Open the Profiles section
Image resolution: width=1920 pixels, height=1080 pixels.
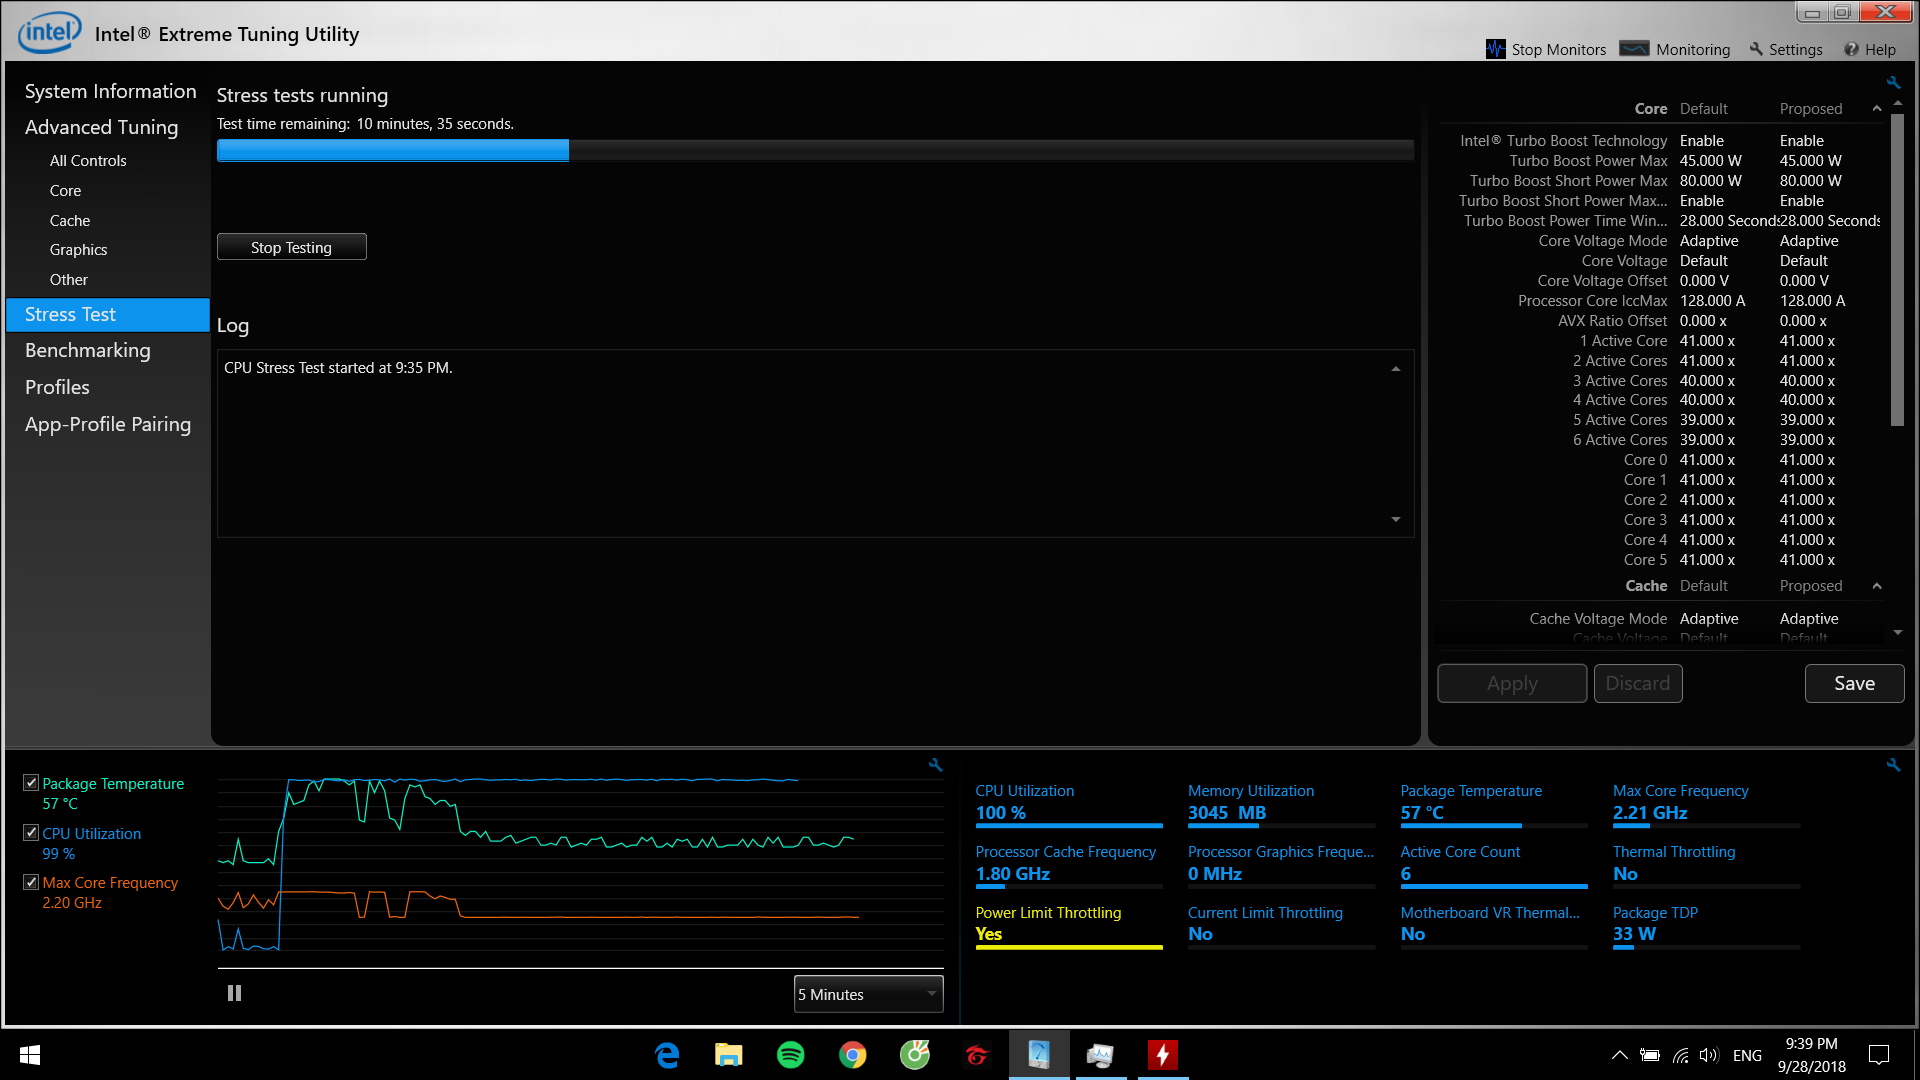57,387
